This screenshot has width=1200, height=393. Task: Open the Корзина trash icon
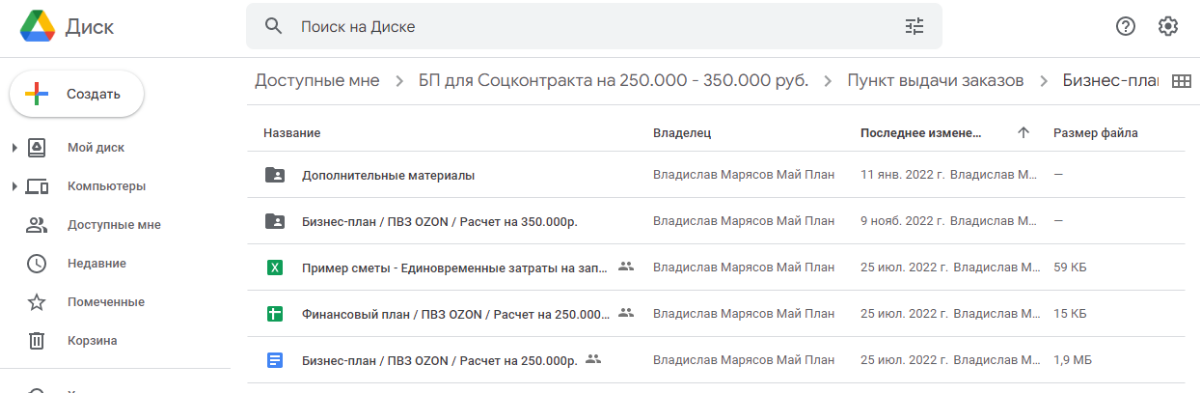click(x=37, y=340)
